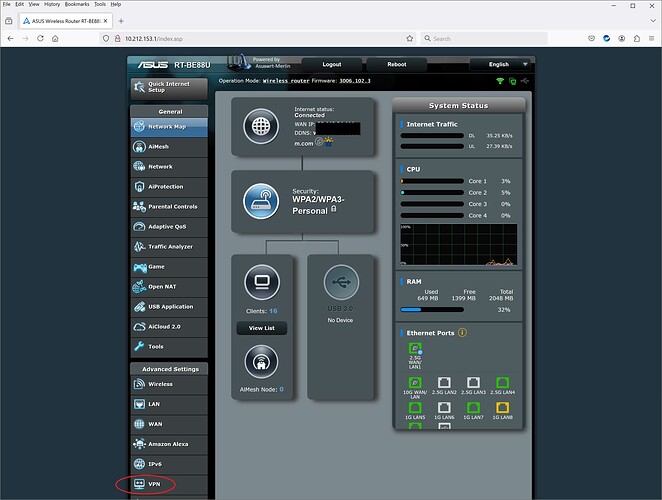Screen dimensions: 662x500
Task: Click the Logout button
Action: [x=332, y=65]
